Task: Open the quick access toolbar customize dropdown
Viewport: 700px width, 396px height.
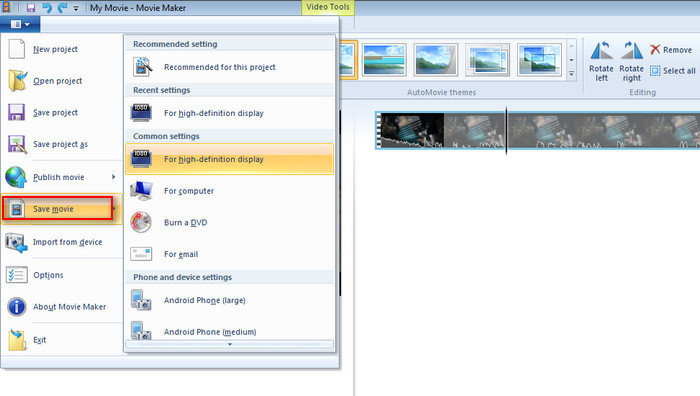Action: 76,8
